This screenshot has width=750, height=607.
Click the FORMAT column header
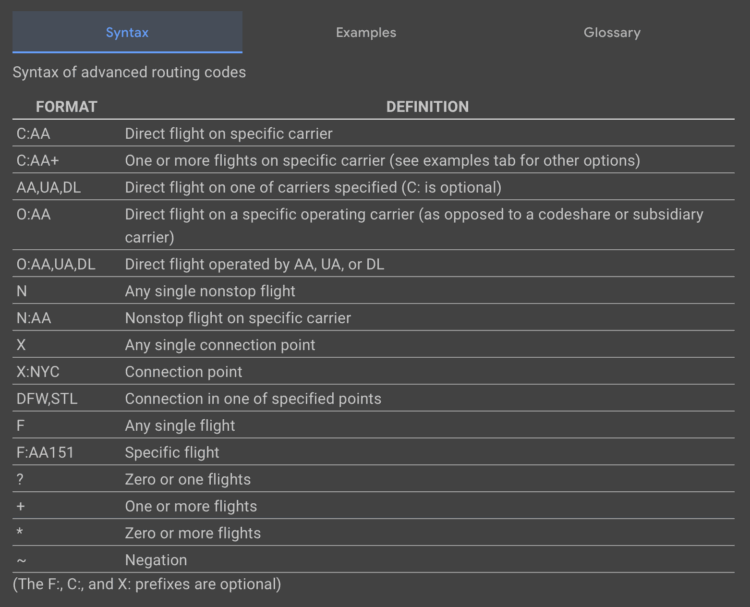[x=66, y=107]
